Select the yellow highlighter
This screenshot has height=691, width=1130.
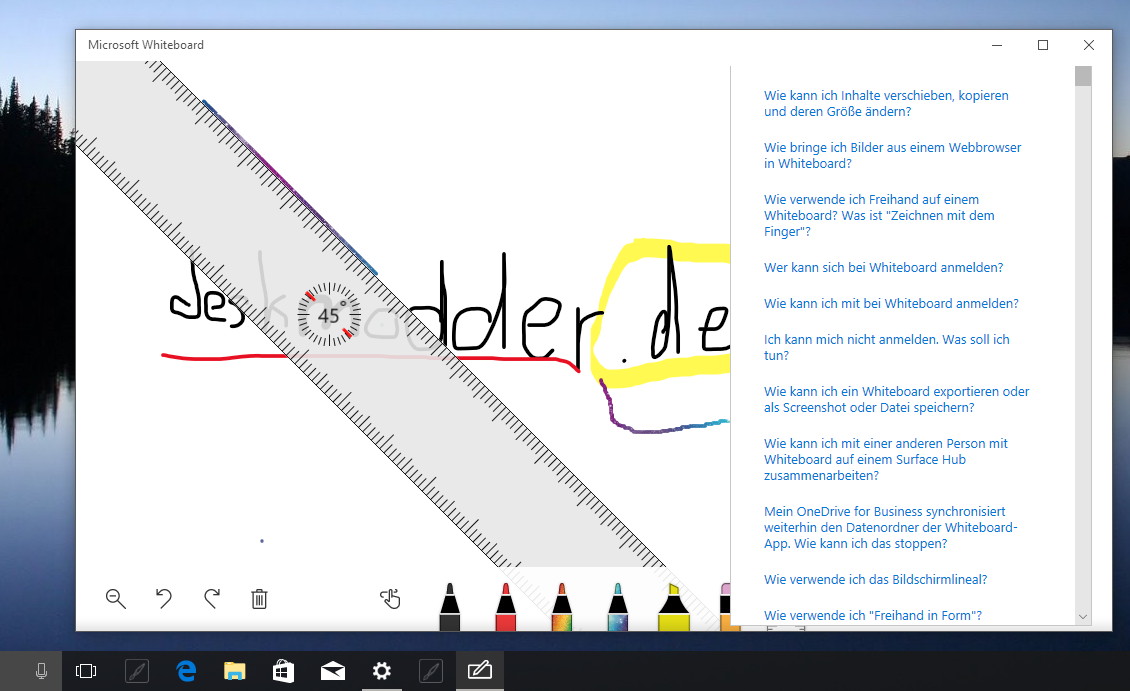point(674,607)
